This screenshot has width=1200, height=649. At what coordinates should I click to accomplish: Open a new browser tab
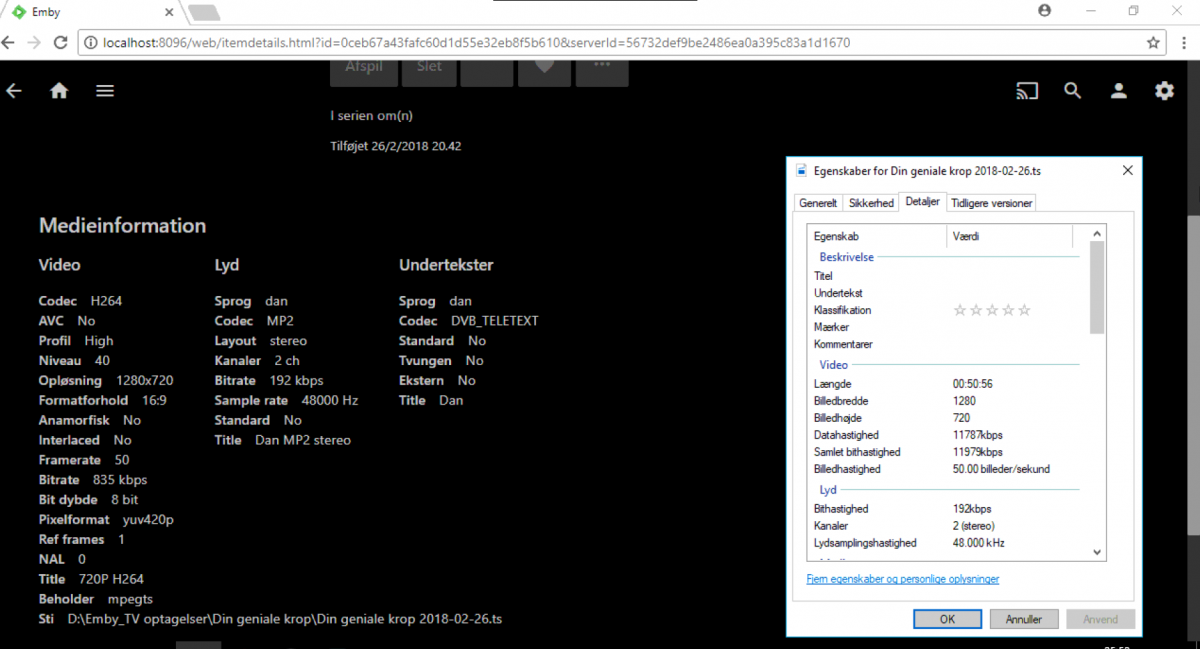click(x=203, y=12)
